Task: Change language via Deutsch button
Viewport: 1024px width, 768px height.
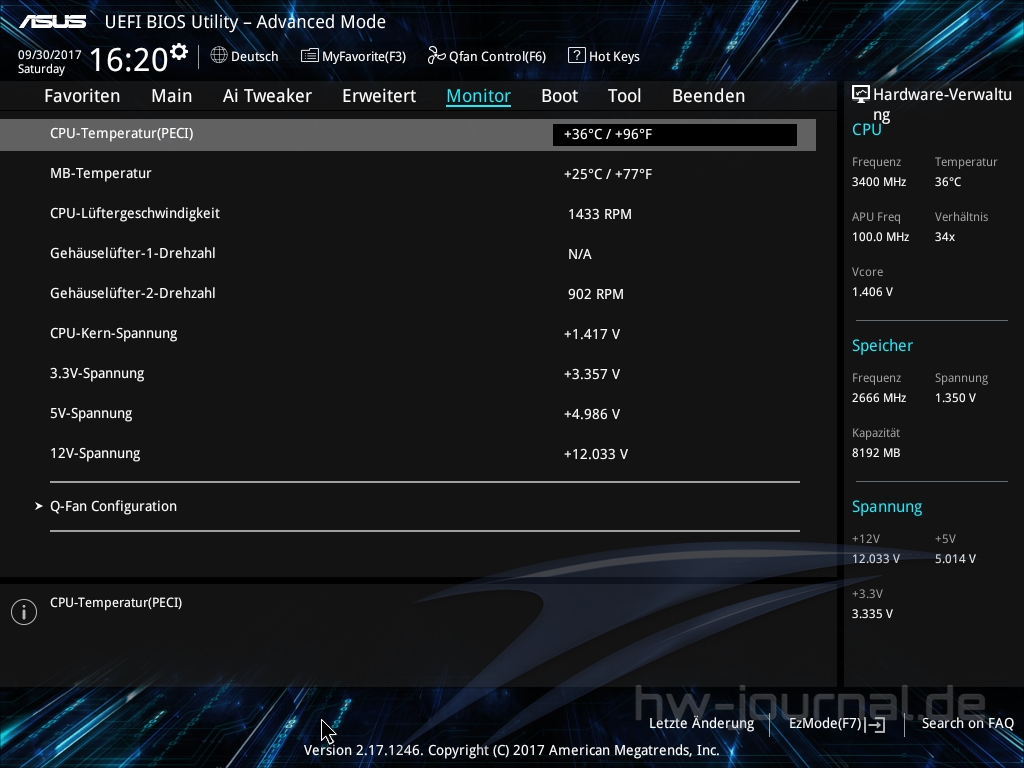Action: pos(245,56)
